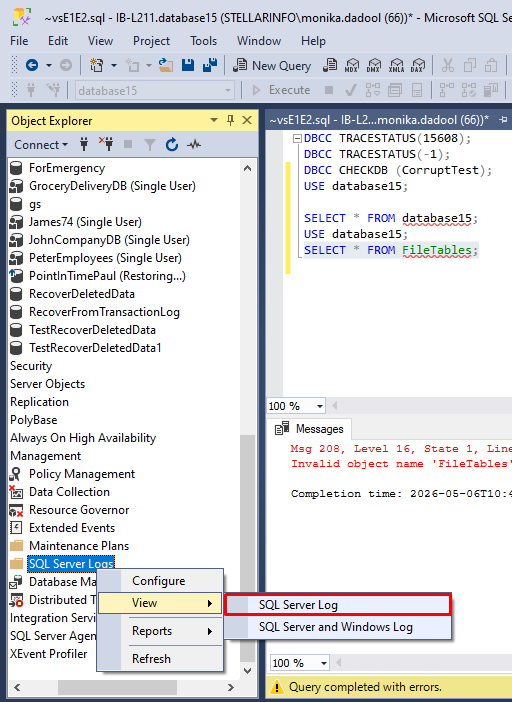512x702 pixels.
Task: Open the Help menu
Action: [x=313, y=41]
